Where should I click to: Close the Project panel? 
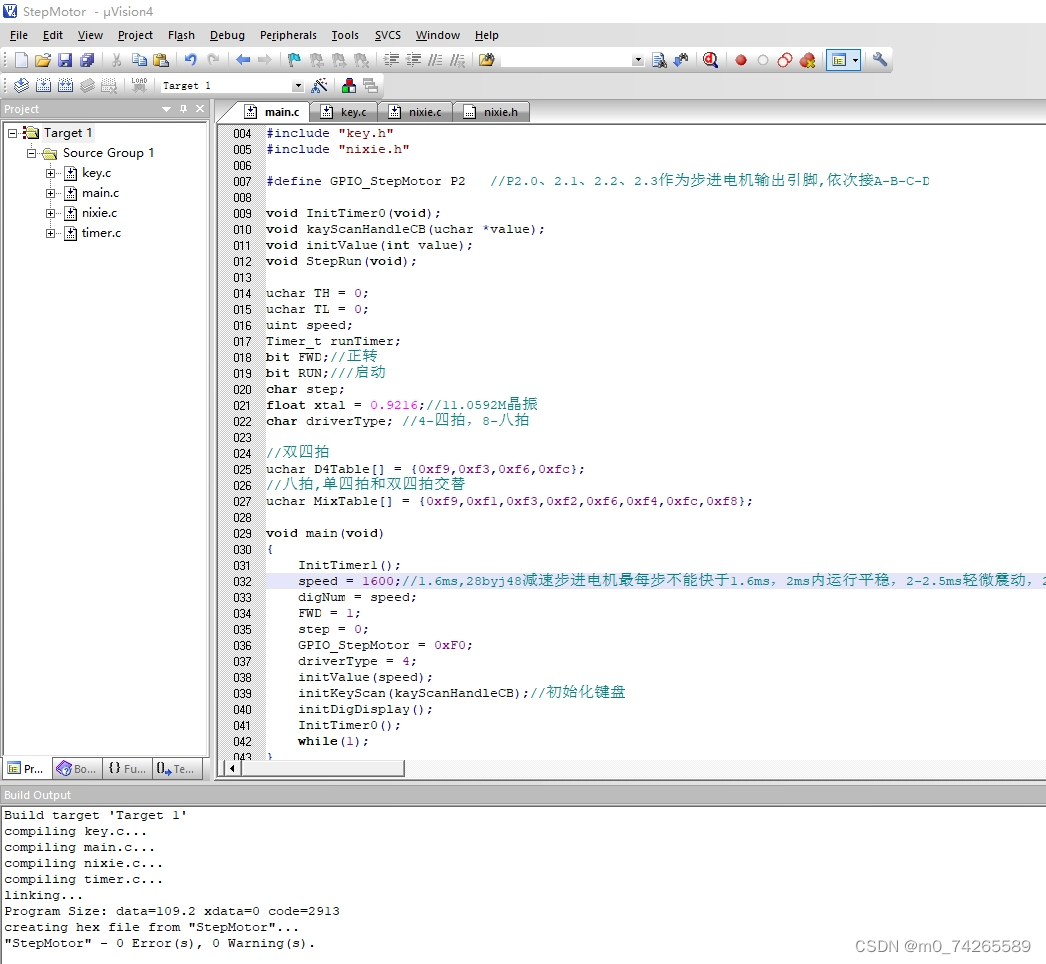click(x=200, y=109)
